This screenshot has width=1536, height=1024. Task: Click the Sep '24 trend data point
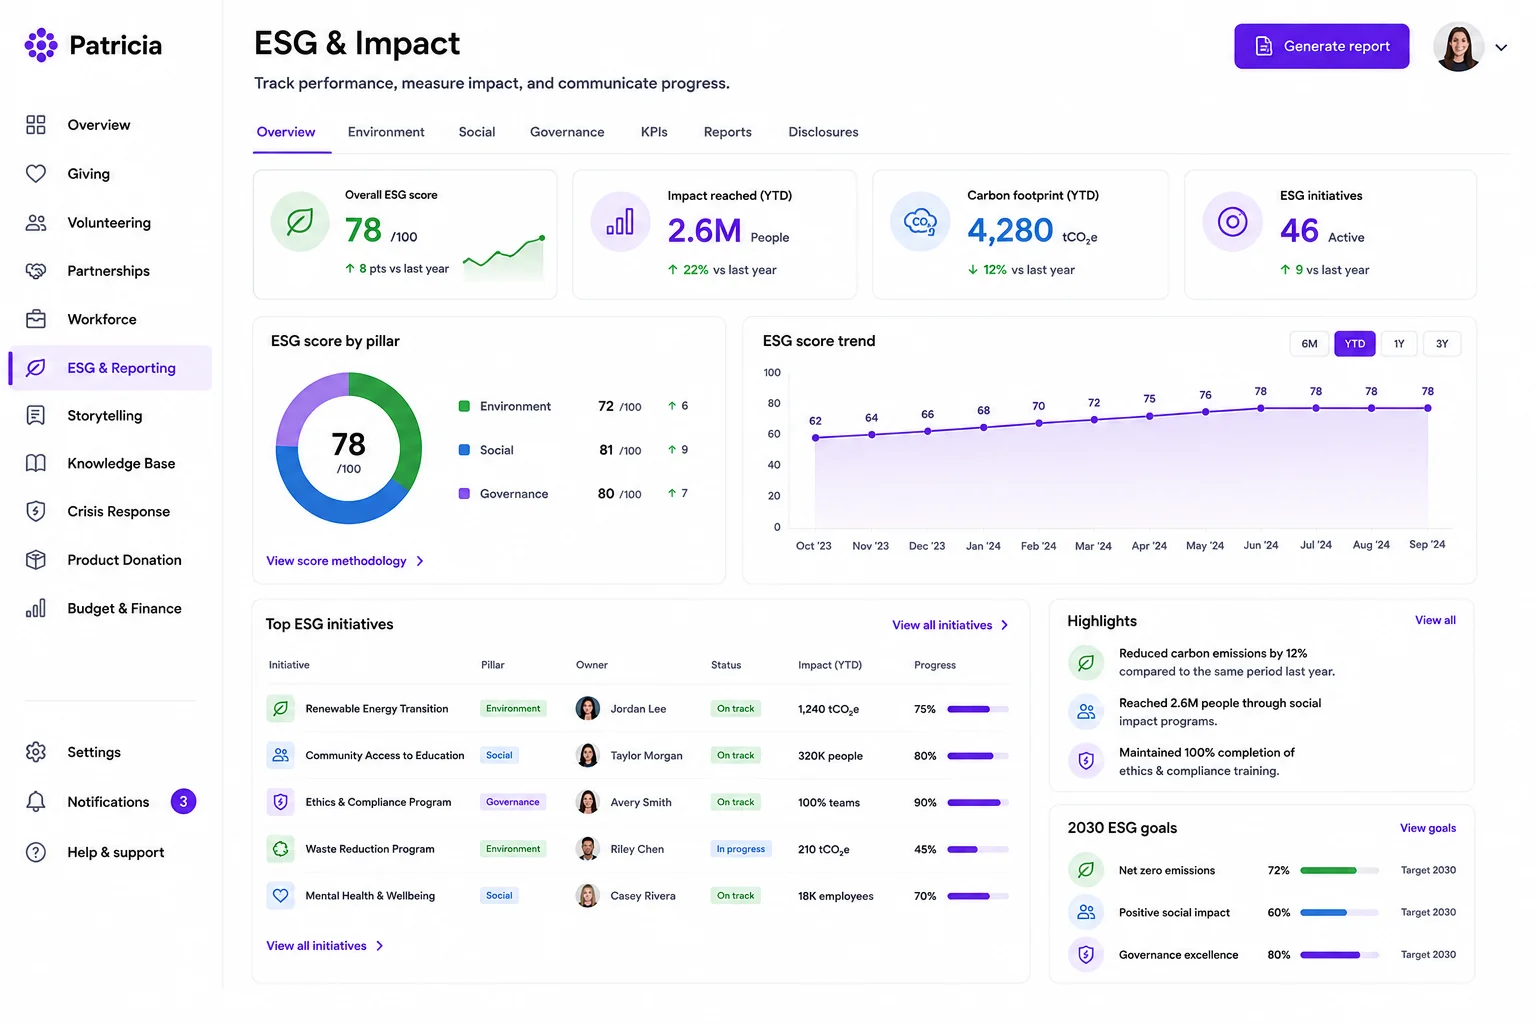(x=1428, y=408)
